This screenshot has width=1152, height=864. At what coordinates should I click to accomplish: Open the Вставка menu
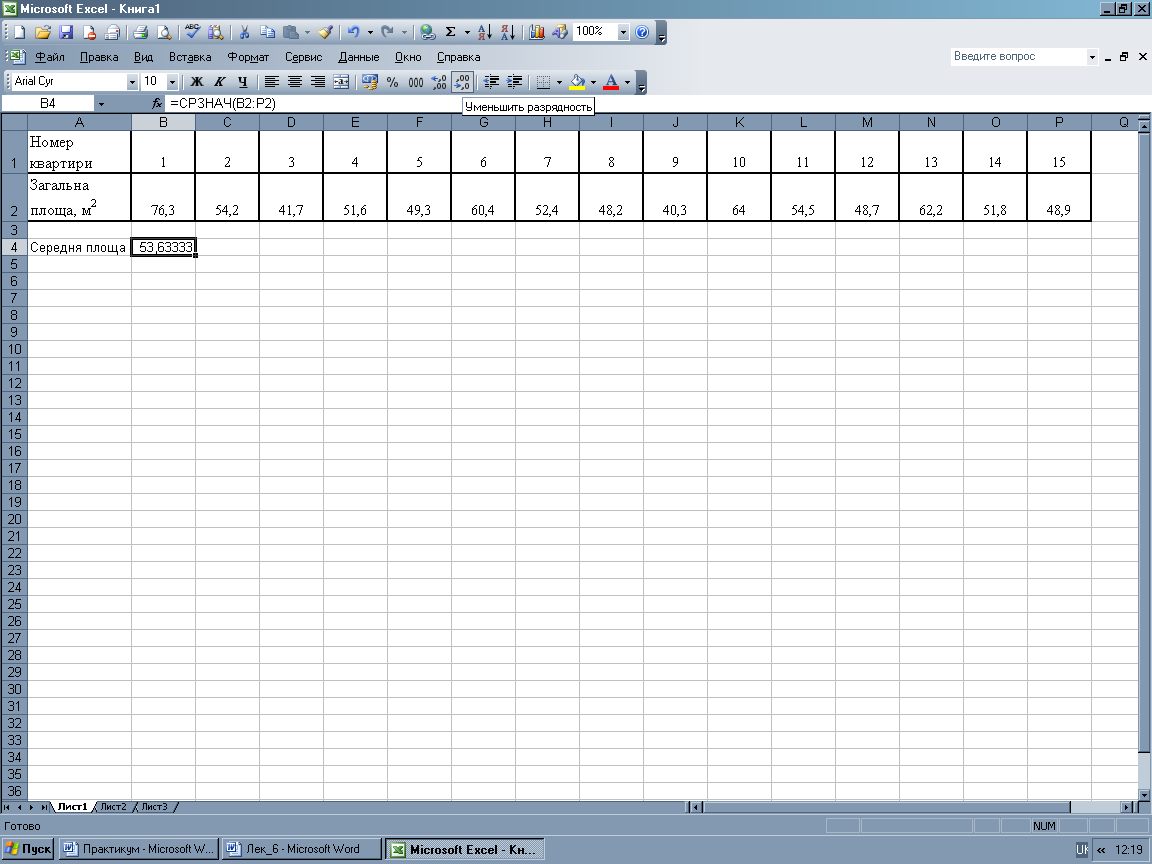(x=190, y=57)
